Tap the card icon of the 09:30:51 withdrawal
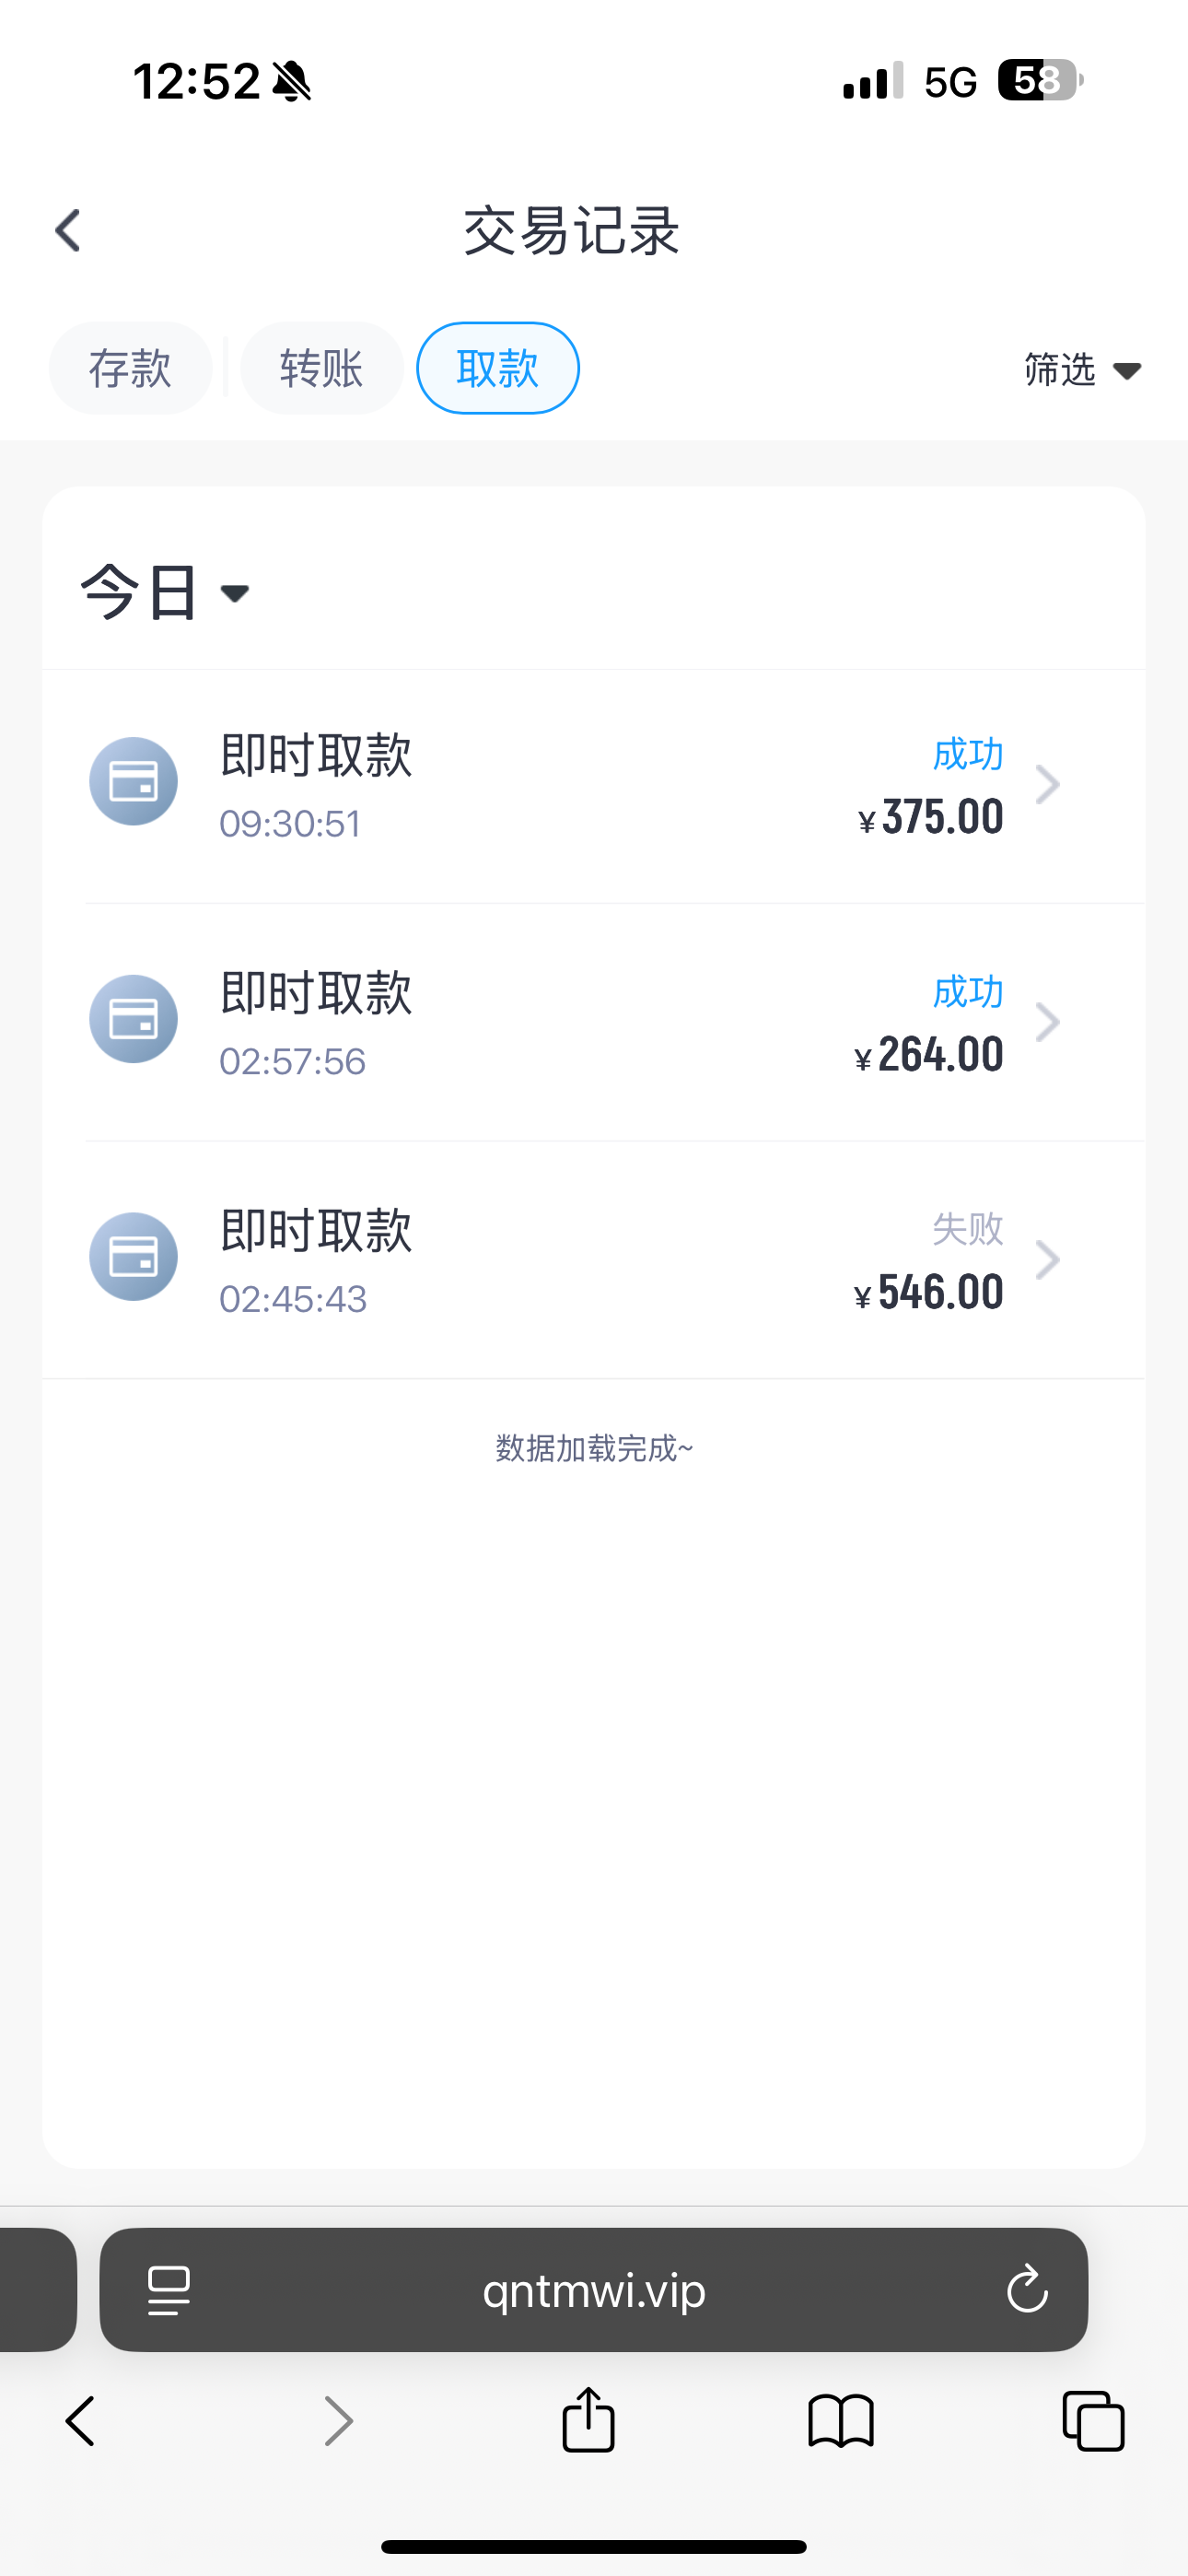1188x2576 pixels. point(133,781)
